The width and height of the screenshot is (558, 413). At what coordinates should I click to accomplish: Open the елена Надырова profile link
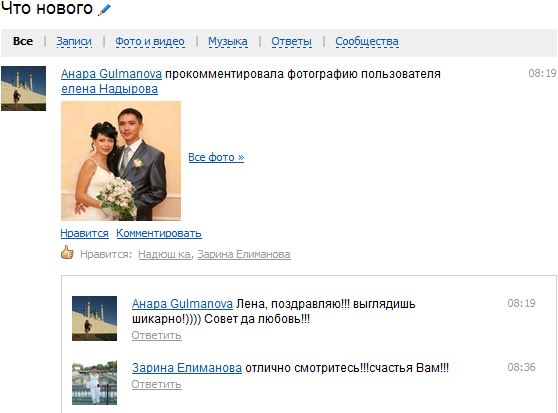[x=110, y=89]
